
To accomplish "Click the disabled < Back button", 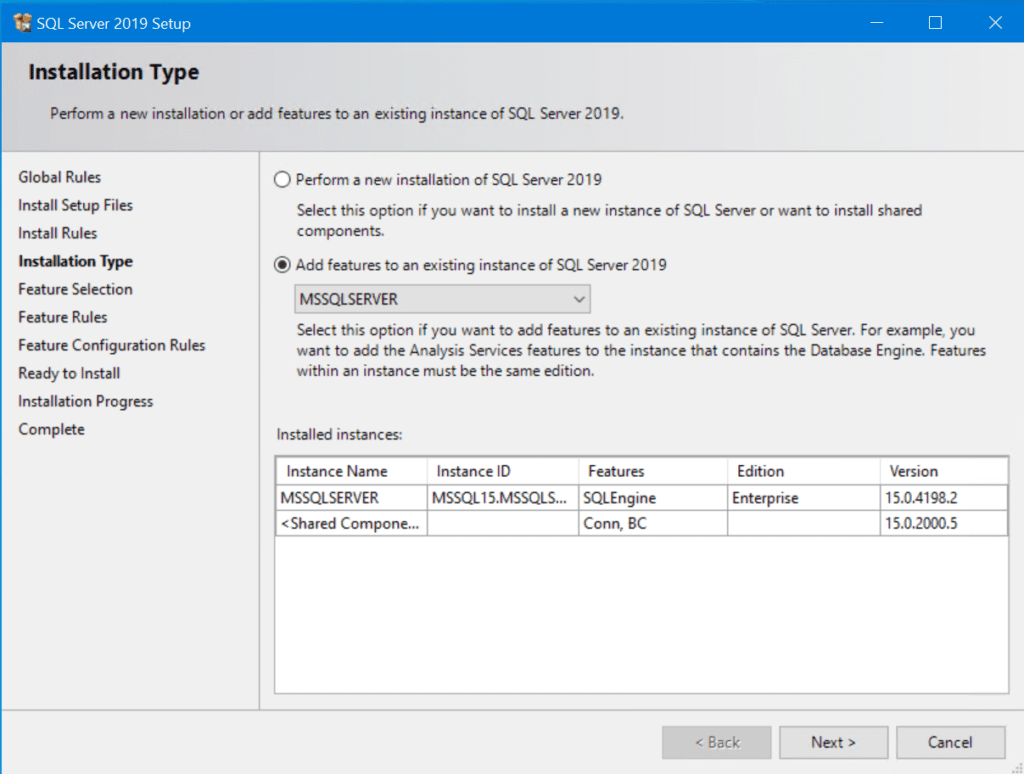I will pos(716,742).
